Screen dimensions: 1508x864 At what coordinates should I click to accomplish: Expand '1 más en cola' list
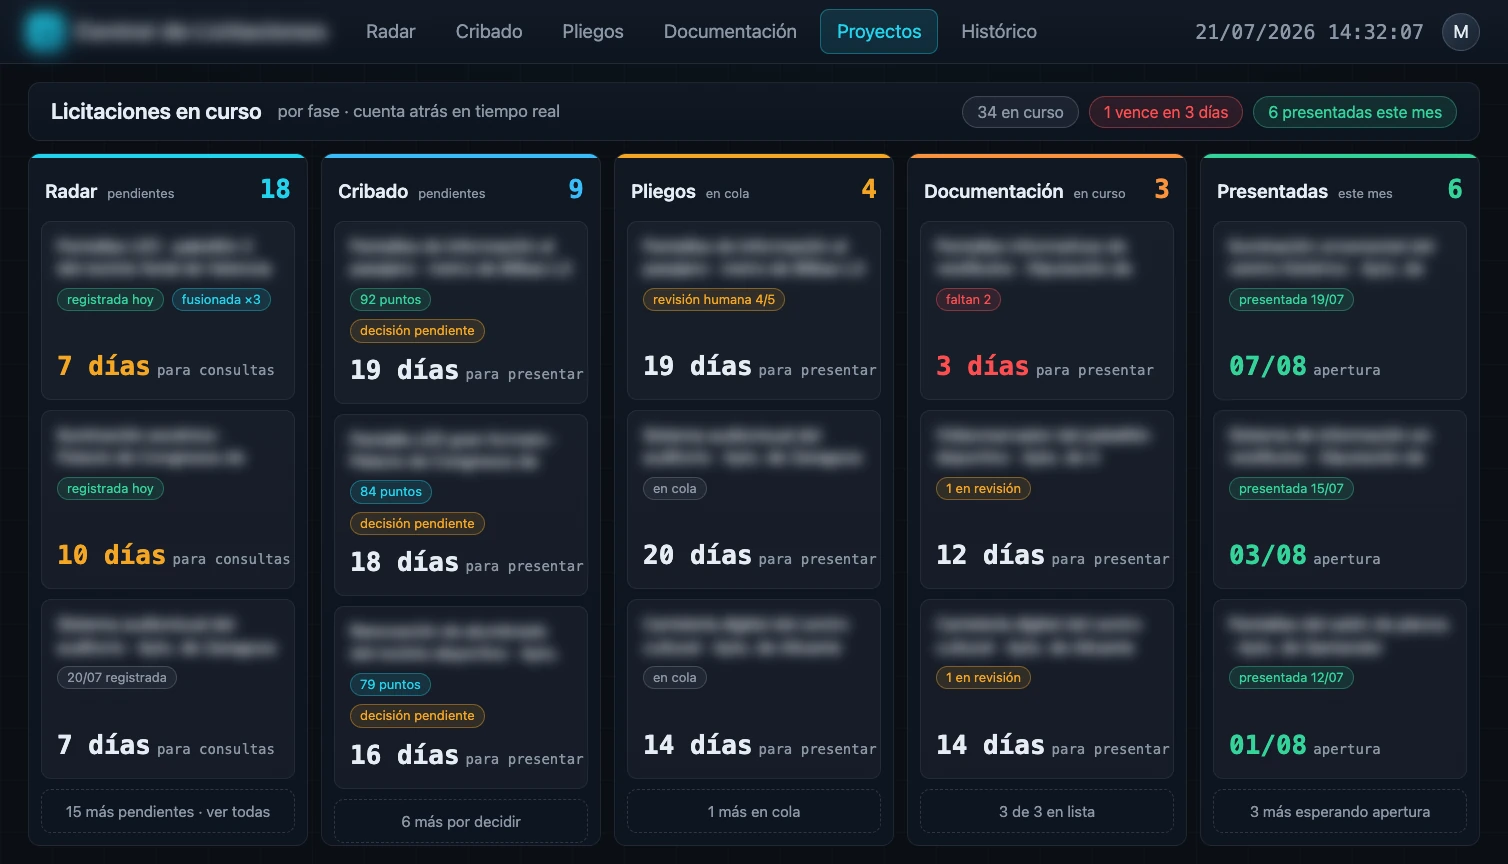coord(754,812)
